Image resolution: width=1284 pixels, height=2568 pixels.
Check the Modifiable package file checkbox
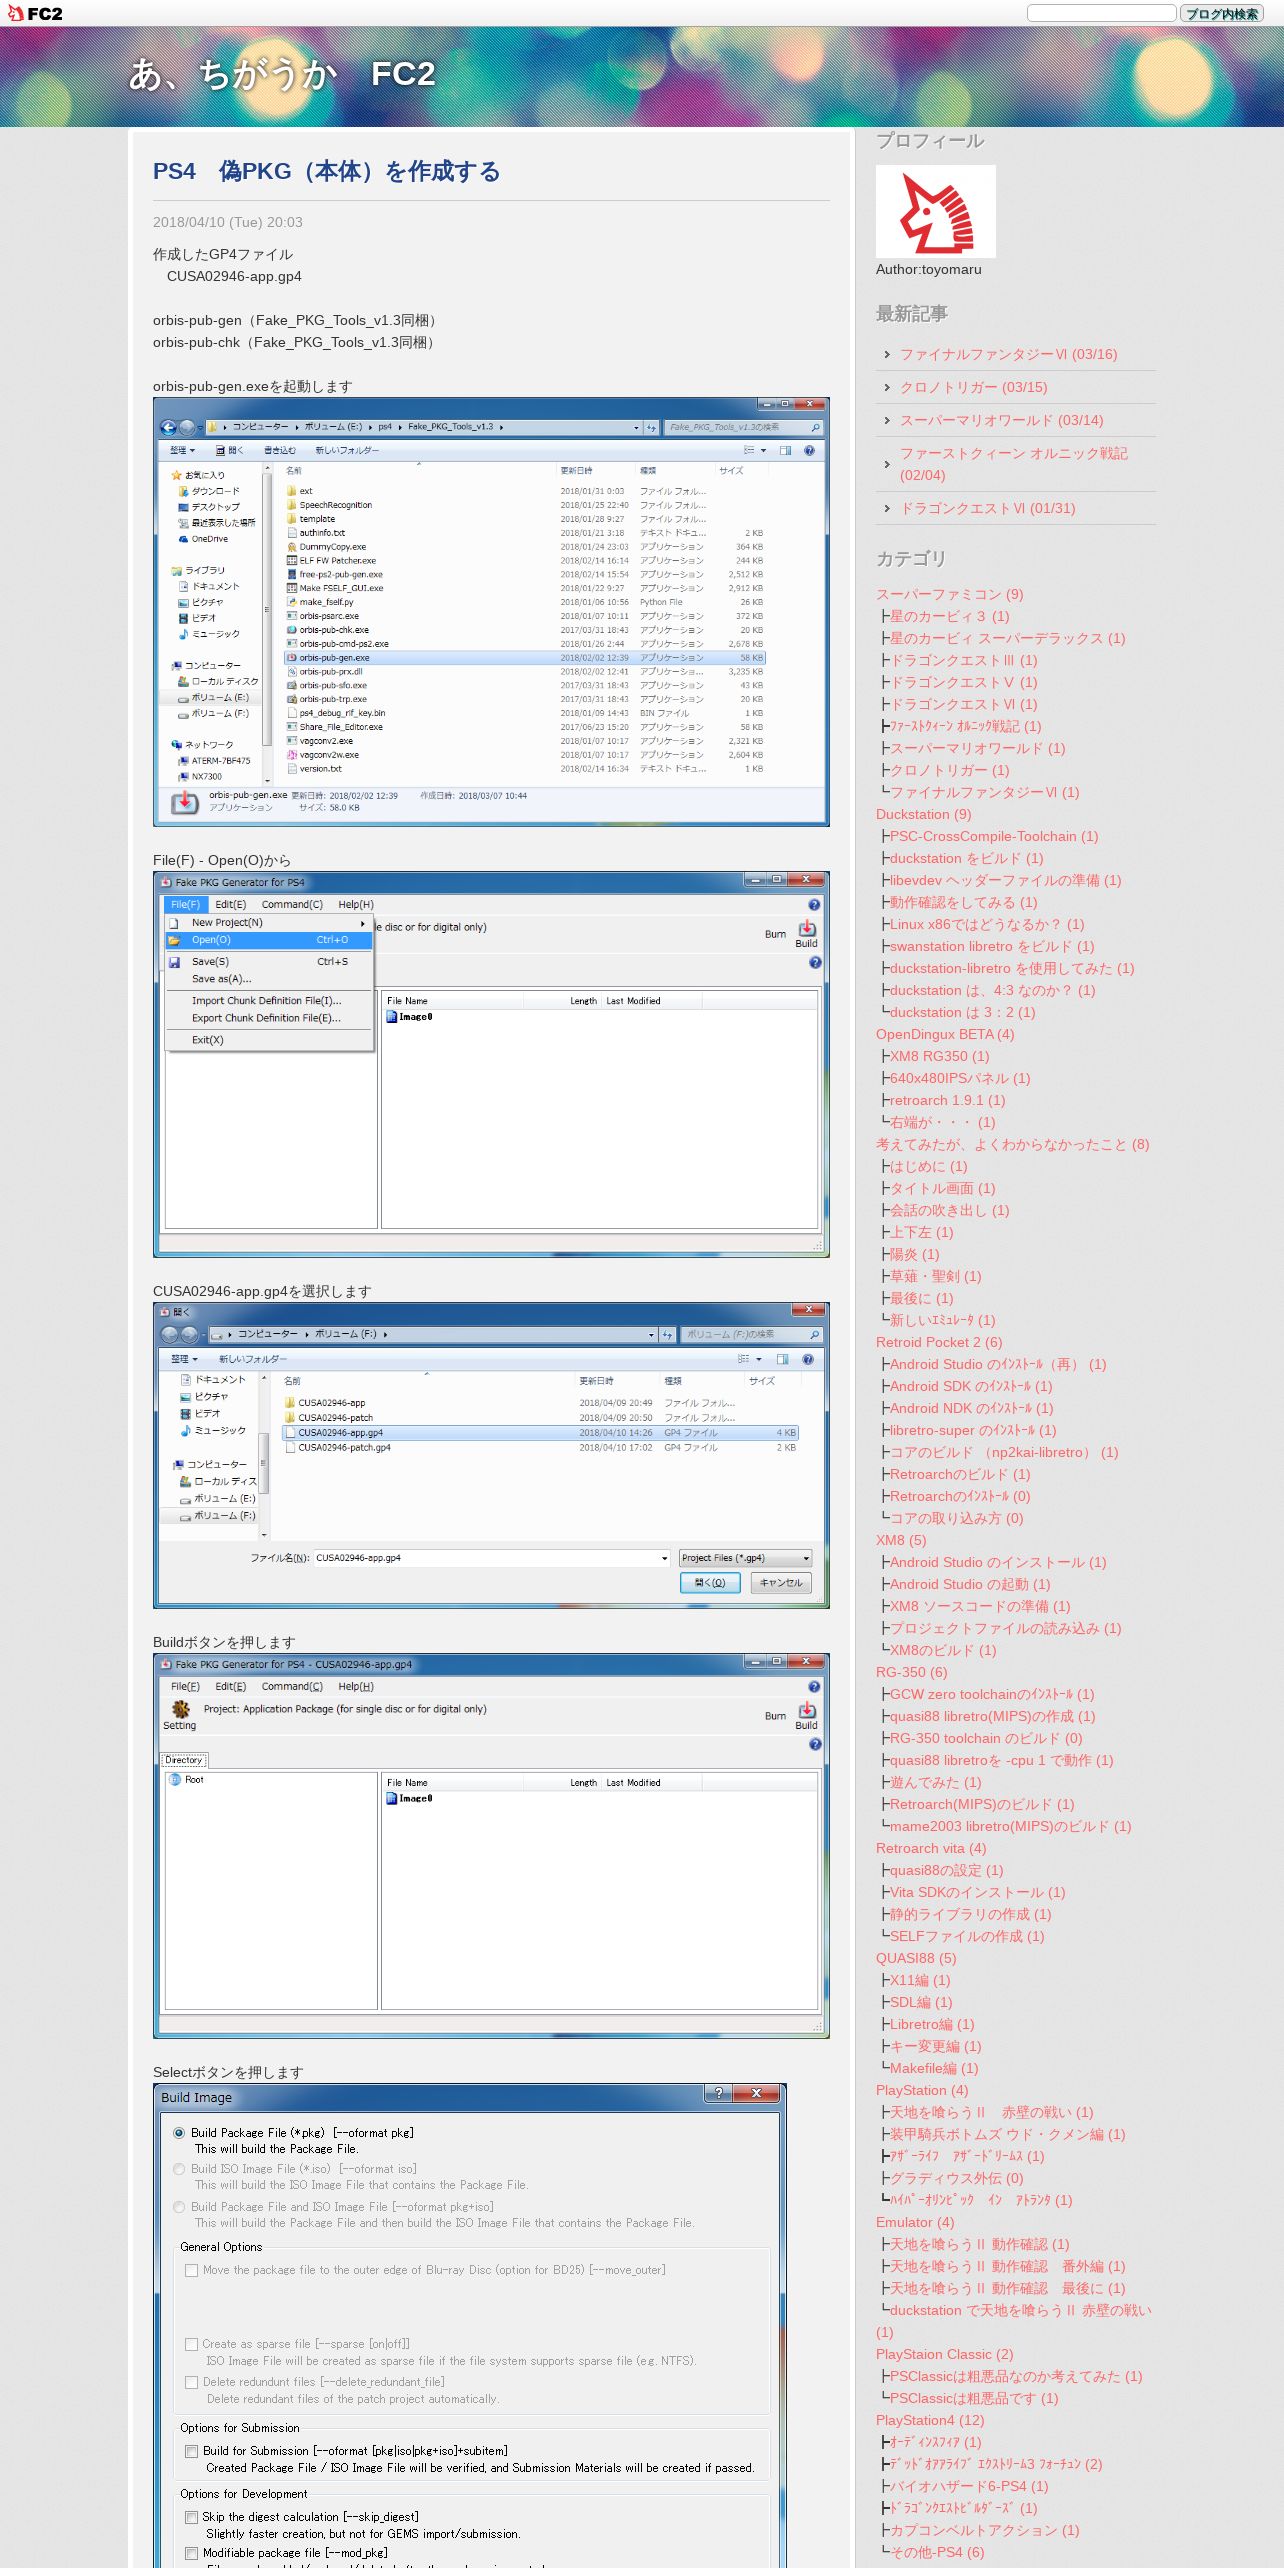[x=191, y=2553]
